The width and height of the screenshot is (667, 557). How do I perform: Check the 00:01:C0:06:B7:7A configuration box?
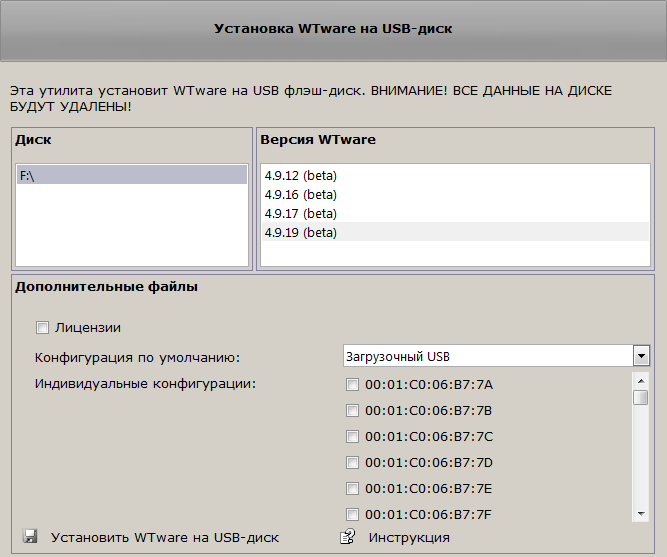(x=352, y=385)
